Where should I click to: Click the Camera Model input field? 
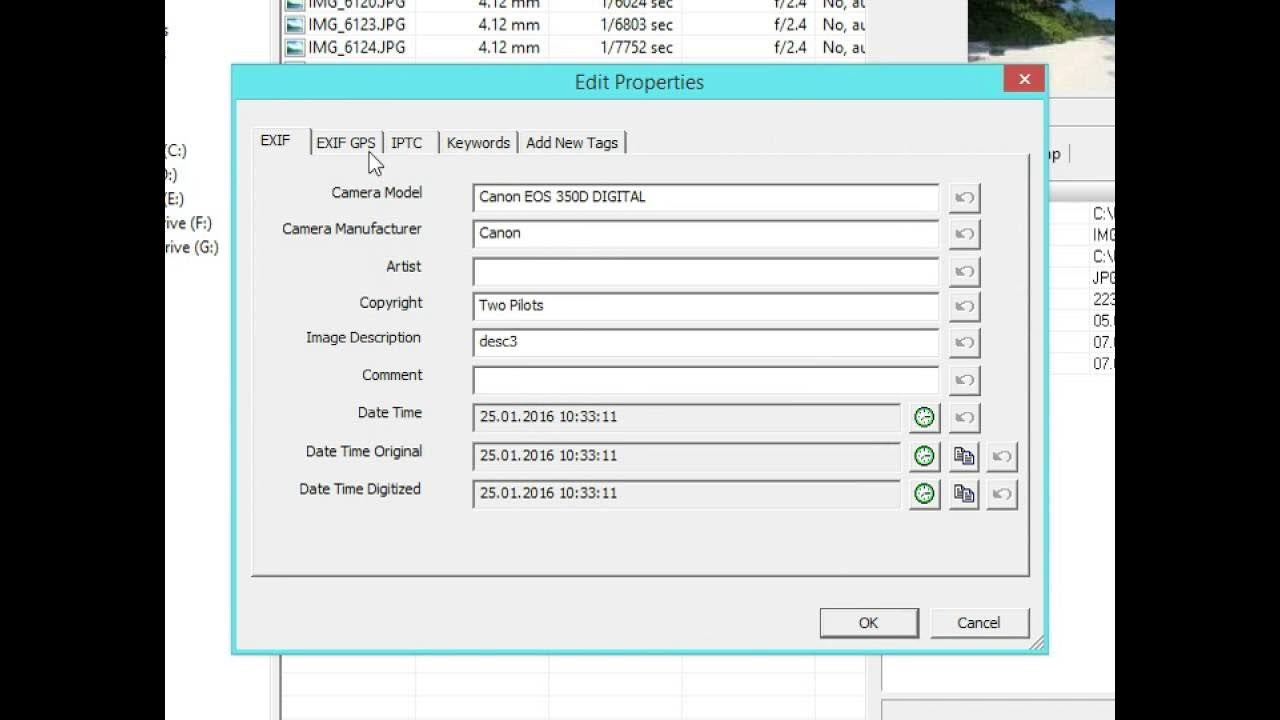[706, 197]
